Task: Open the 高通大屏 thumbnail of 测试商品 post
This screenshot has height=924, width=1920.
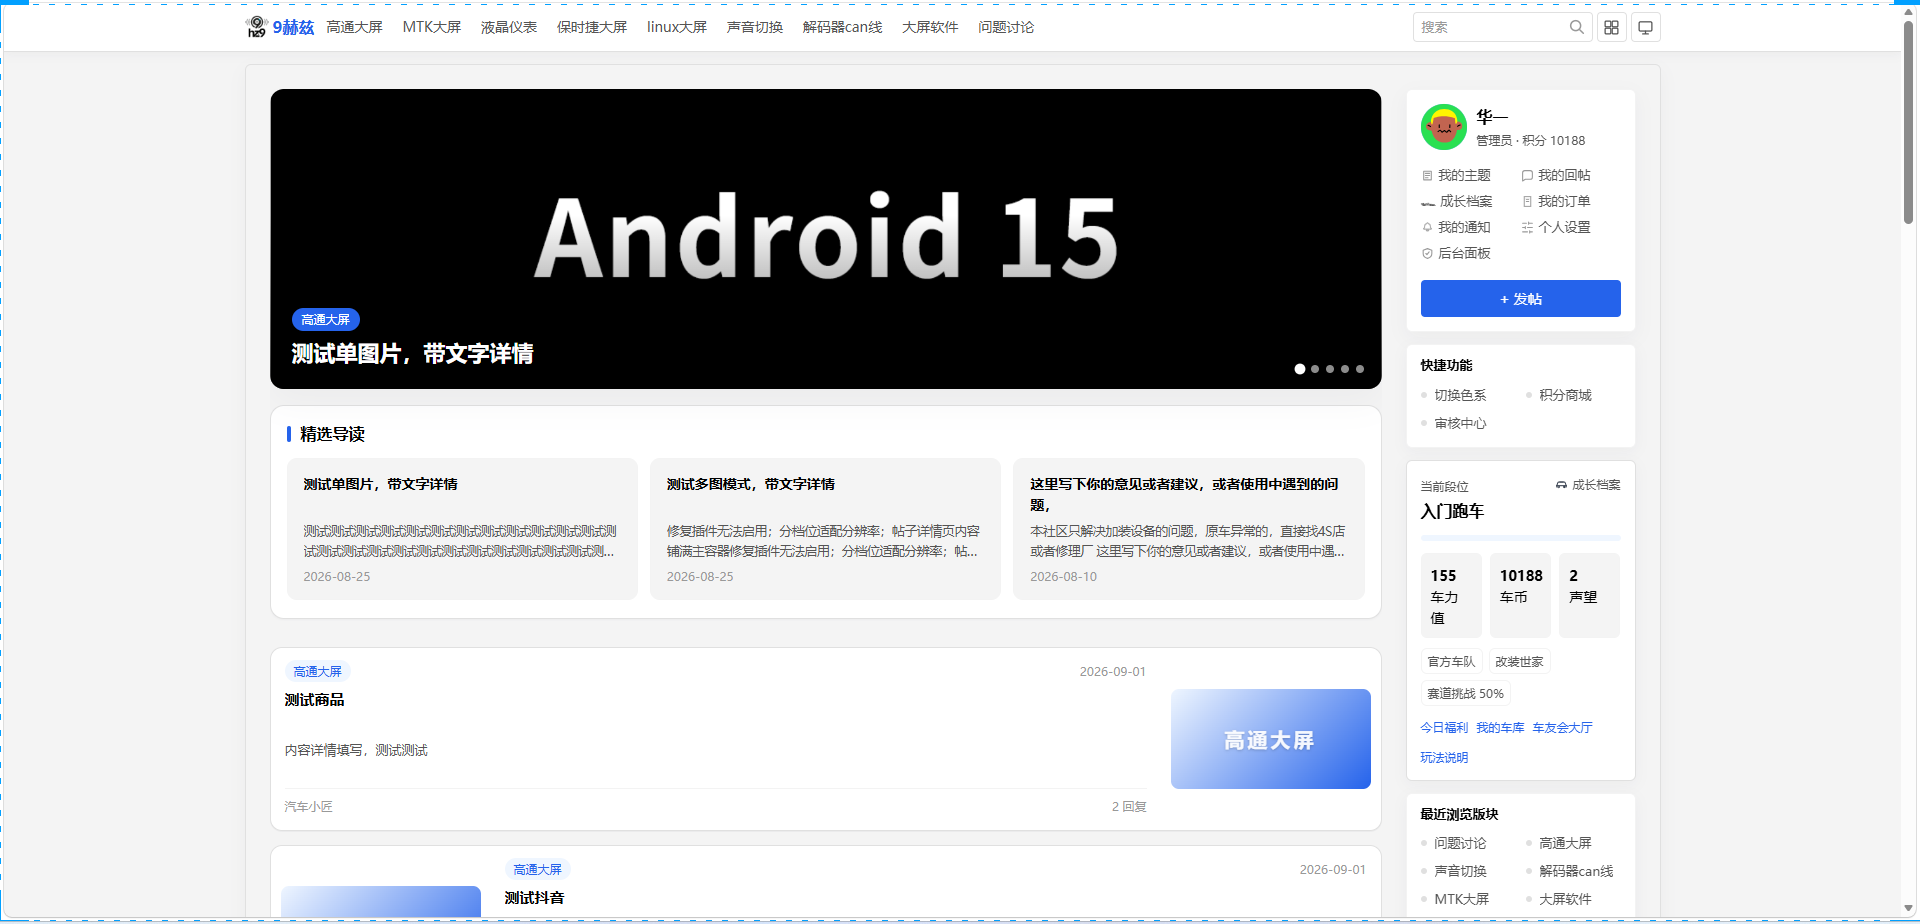Action: 1271,739
